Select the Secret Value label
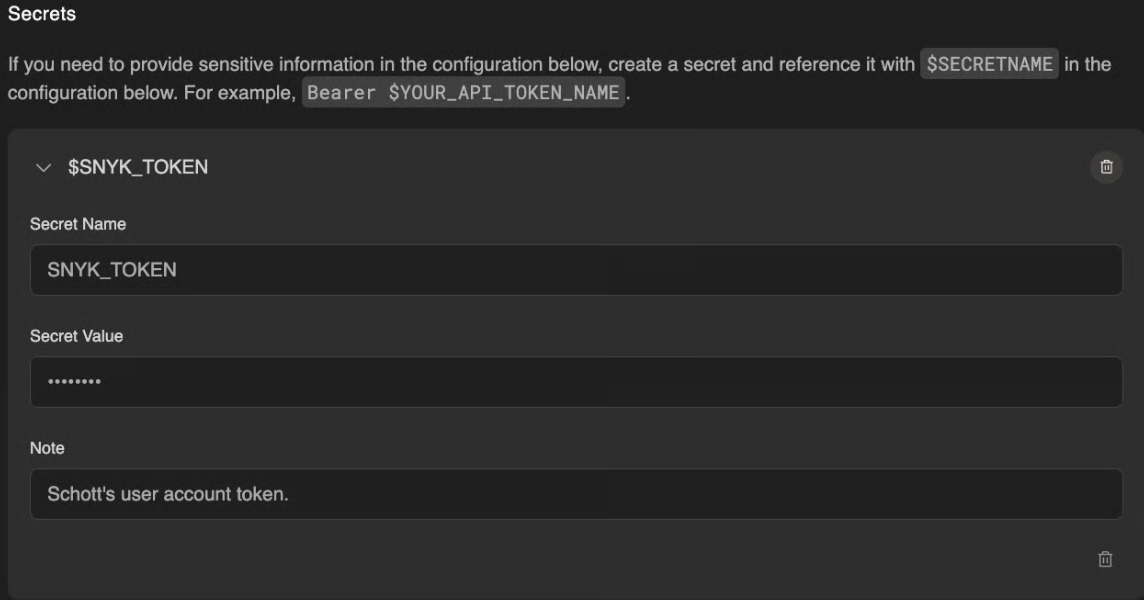The image size is (1144, 600). 77,336
